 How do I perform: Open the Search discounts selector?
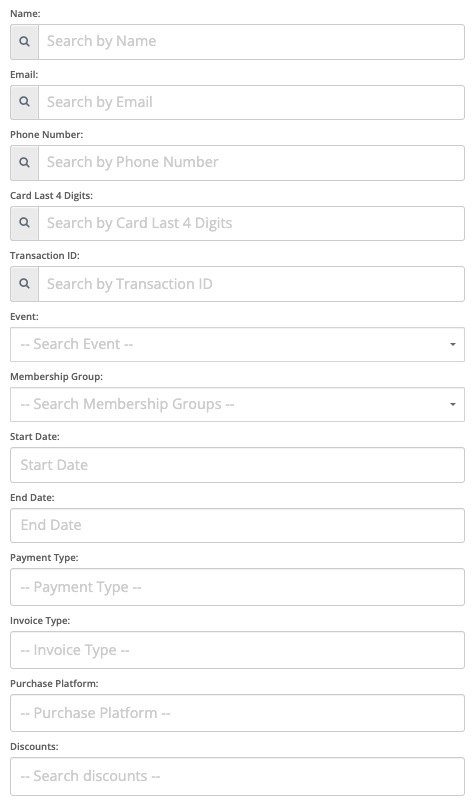pyautogui.click(x=238, y=776)
